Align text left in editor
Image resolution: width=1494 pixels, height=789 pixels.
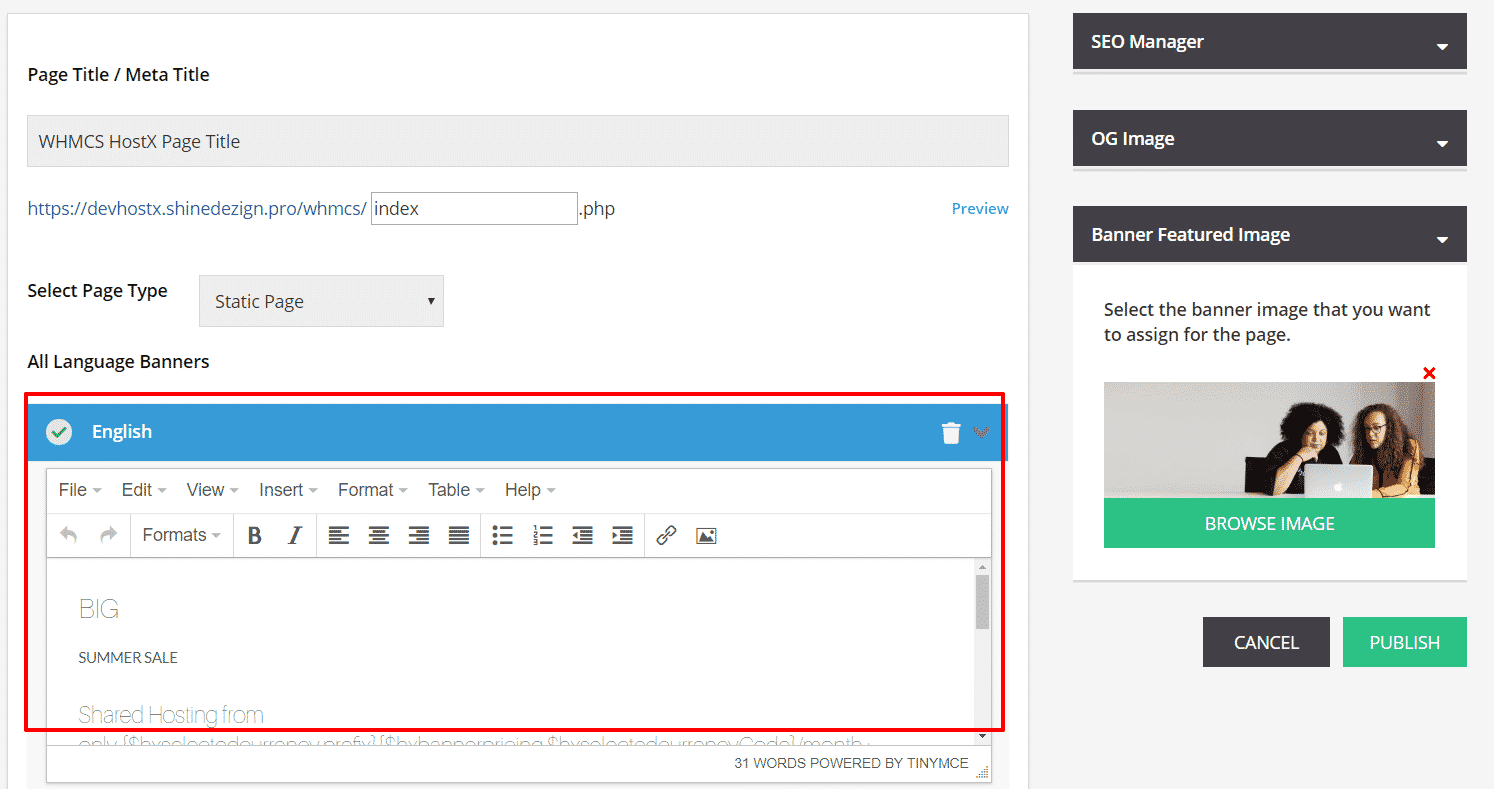pyautogui.click(x=339, y=536)
